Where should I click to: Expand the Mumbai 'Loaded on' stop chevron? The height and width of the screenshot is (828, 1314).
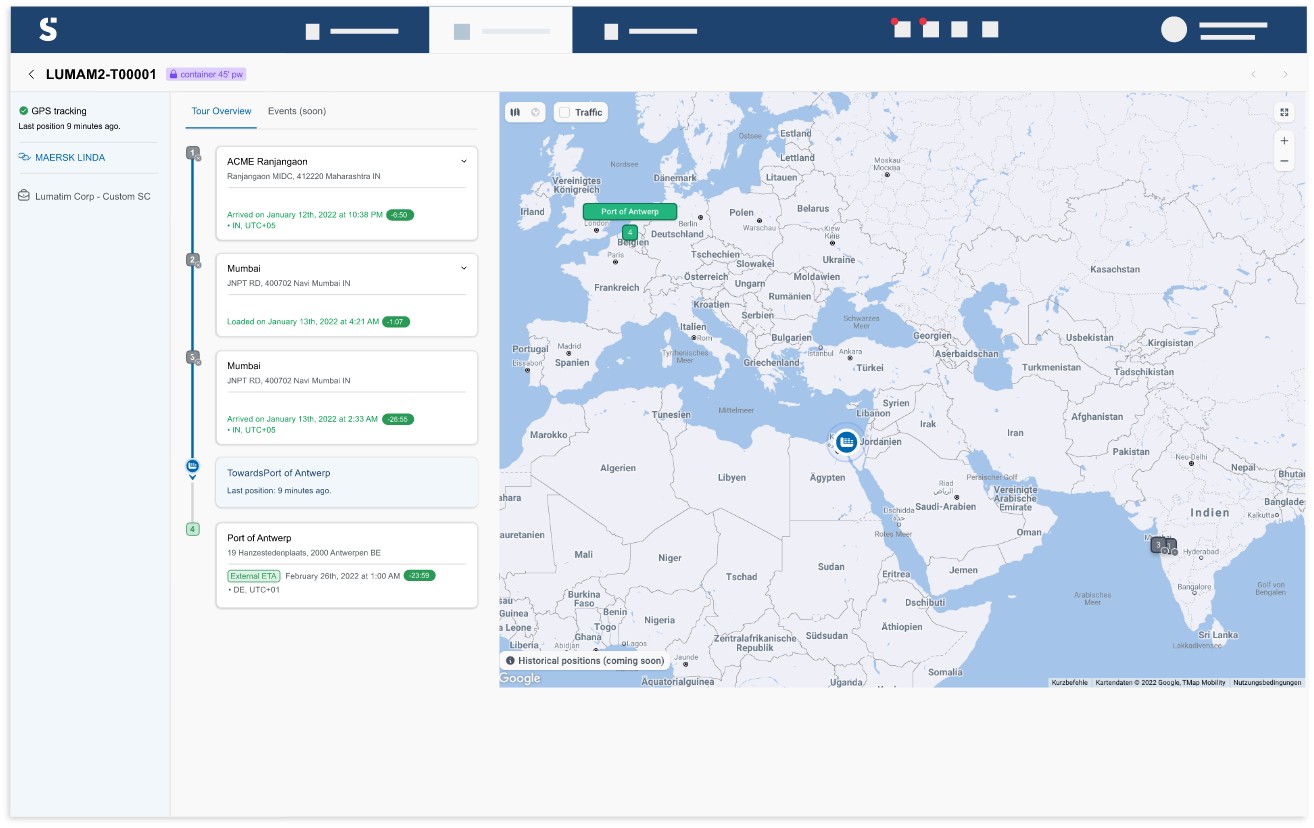tap(464, 268)
